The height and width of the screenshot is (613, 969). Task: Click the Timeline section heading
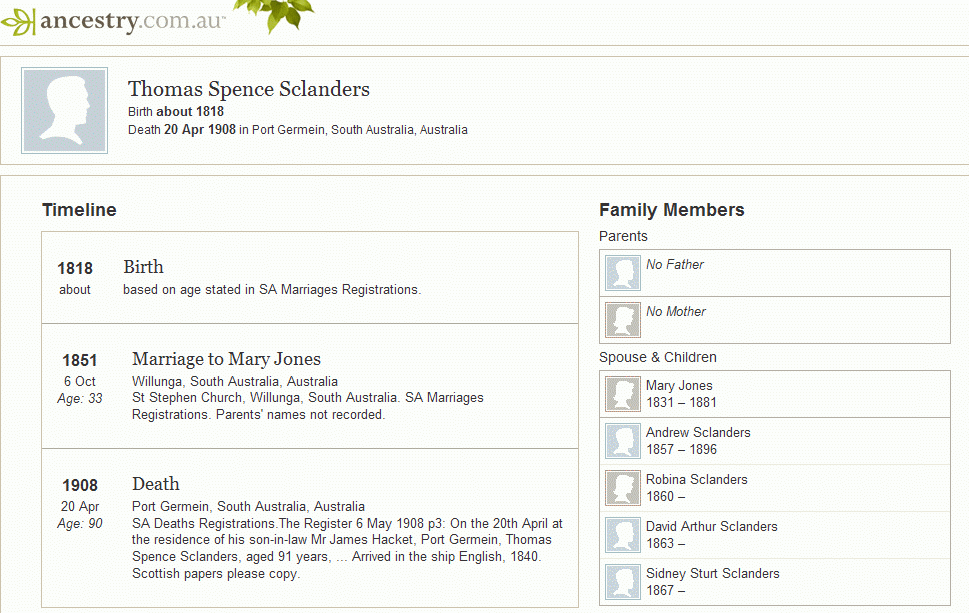tap(79, 210)
